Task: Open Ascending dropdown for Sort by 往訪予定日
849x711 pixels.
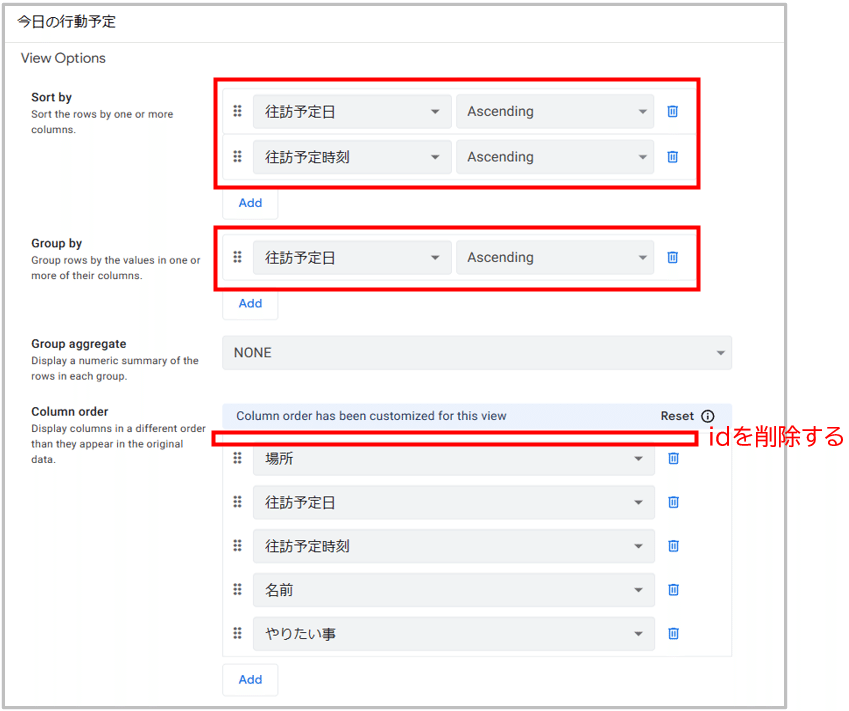Action: (555, 112)
